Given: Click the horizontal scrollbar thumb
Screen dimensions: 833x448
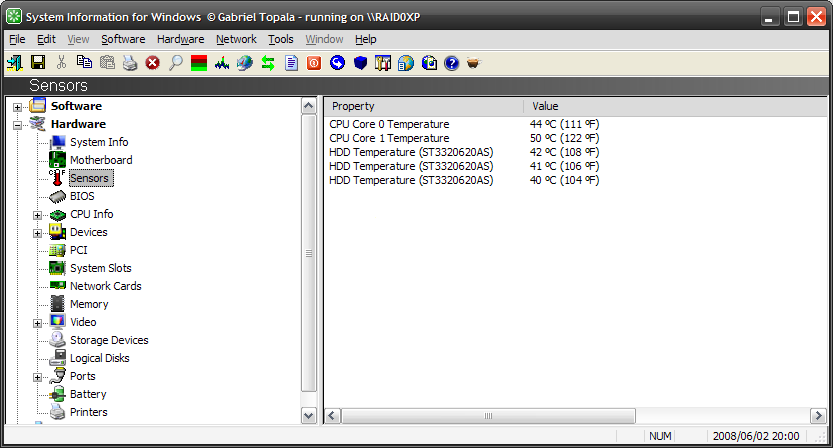Looking at the screenshot, I should (x=488, y=416).
